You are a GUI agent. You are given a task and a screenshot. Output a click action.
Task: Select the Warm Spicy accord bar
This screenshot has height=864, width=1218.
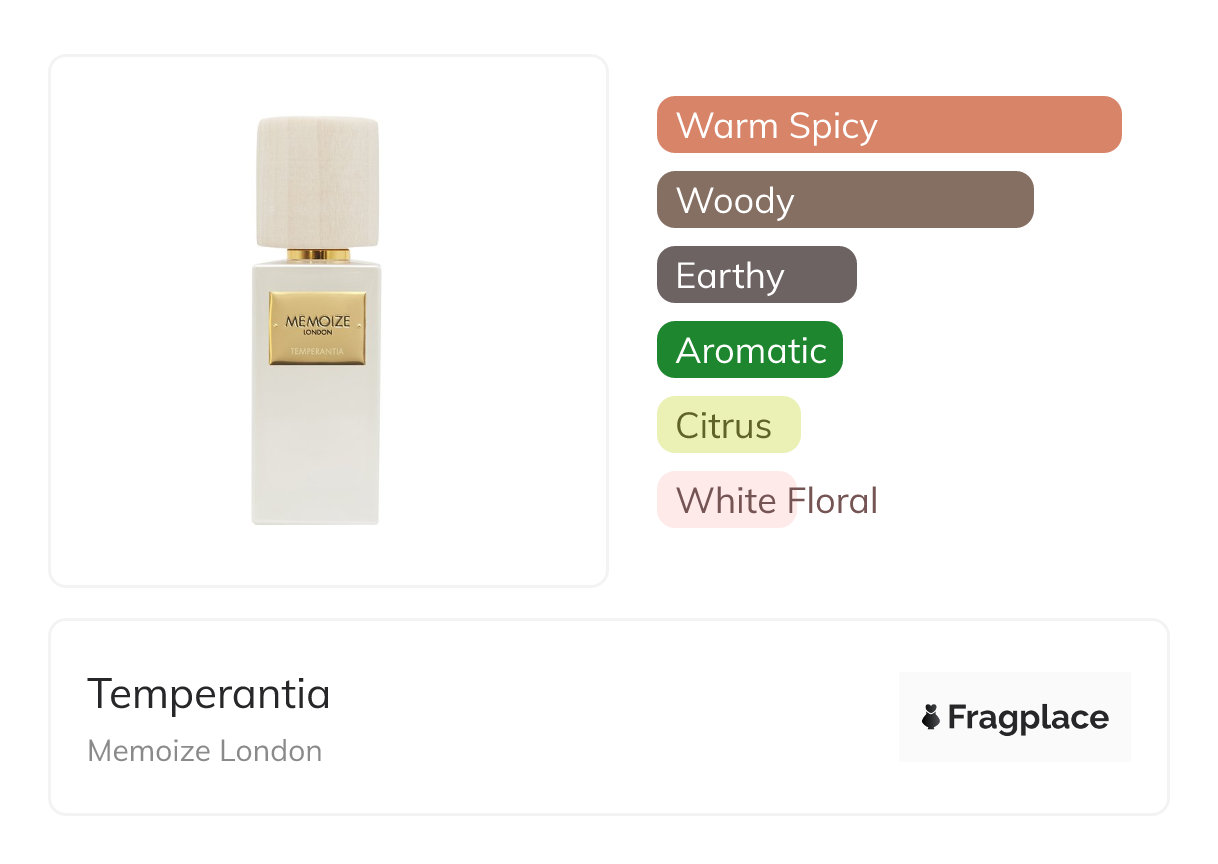(x=888, y=125)
